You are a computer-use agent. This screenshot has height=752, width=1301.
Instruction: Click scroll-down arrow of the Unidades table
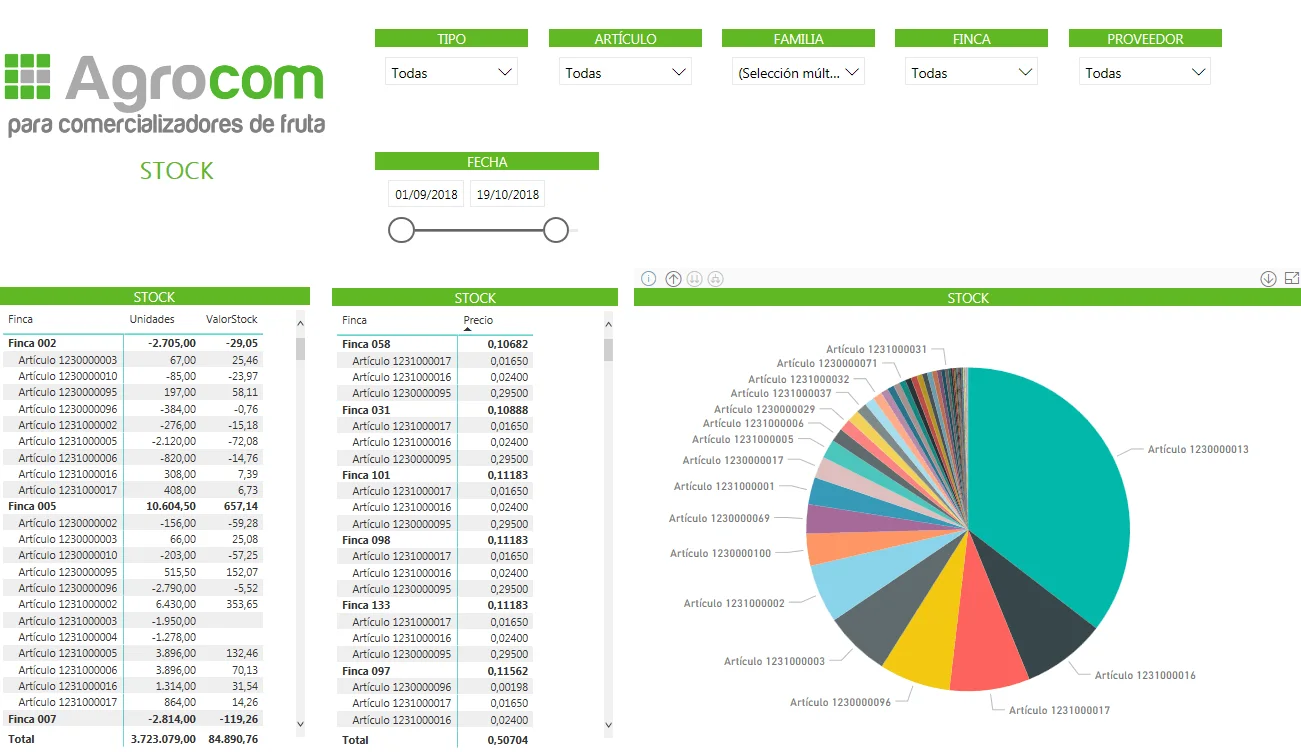pyautogui.click(x=300, y=723)
